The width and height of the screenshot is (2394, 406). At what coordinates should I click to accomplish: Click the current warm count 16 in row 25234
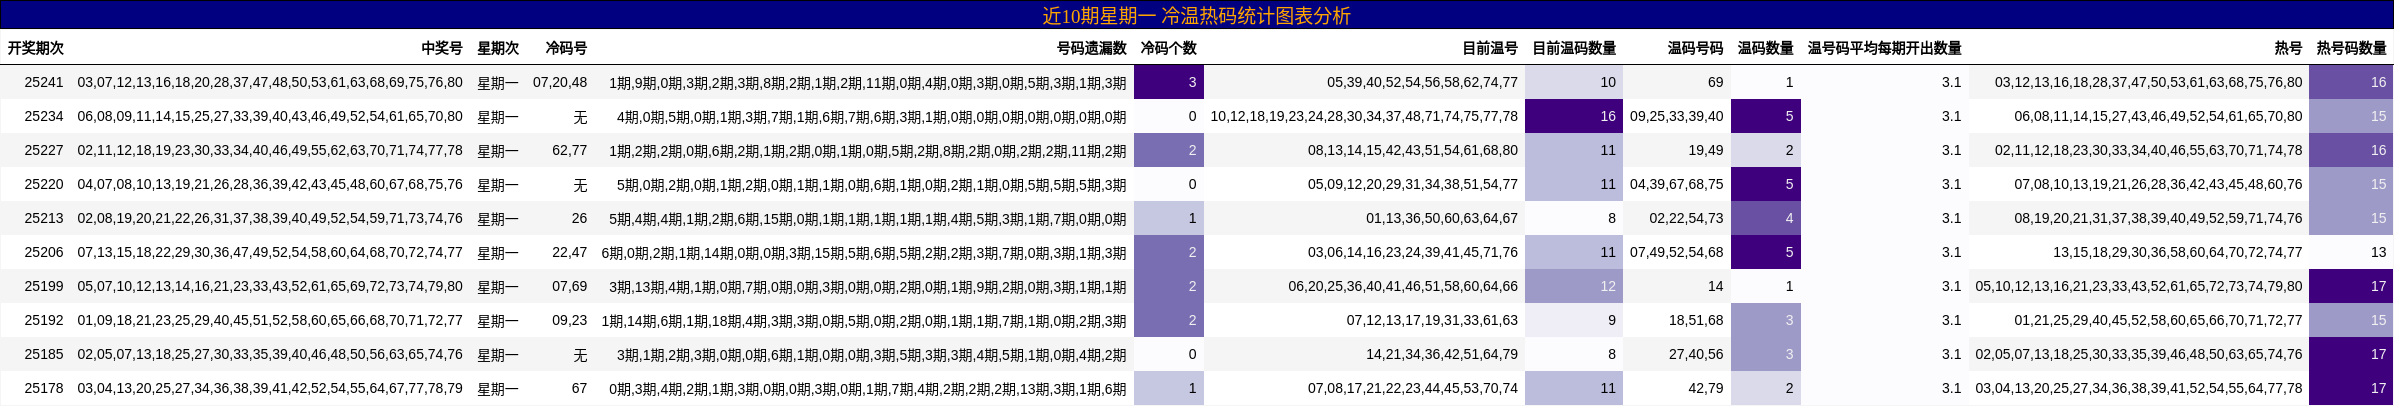[1574, 116]
